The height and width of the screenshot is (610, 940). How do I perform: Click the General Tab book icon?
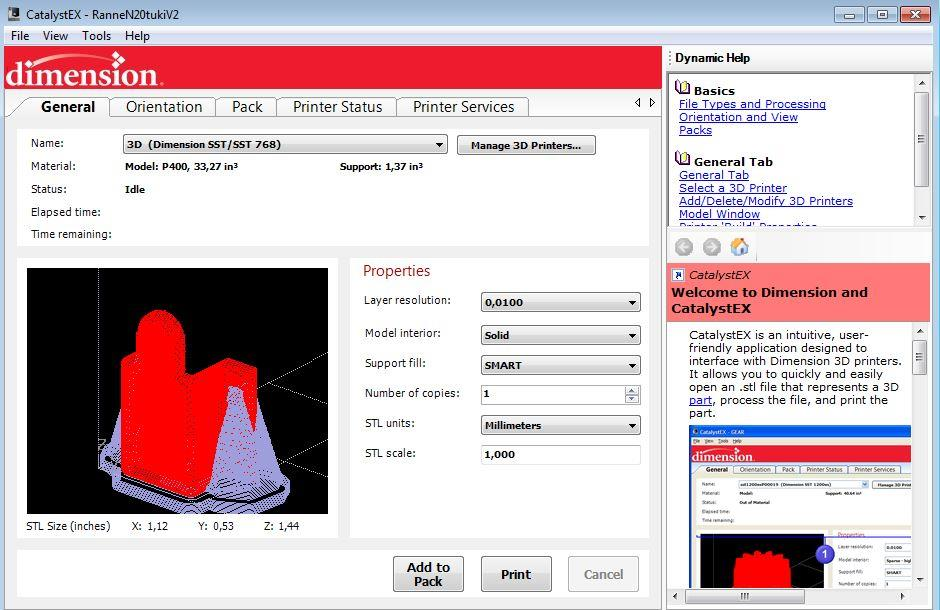pyautogui.click(x=682, y=158)
